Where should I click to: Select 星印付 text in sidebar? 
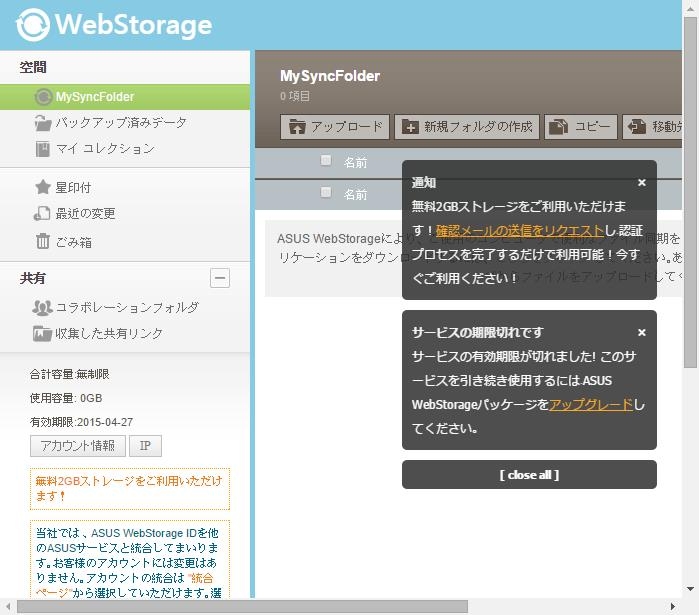point(73,188)
